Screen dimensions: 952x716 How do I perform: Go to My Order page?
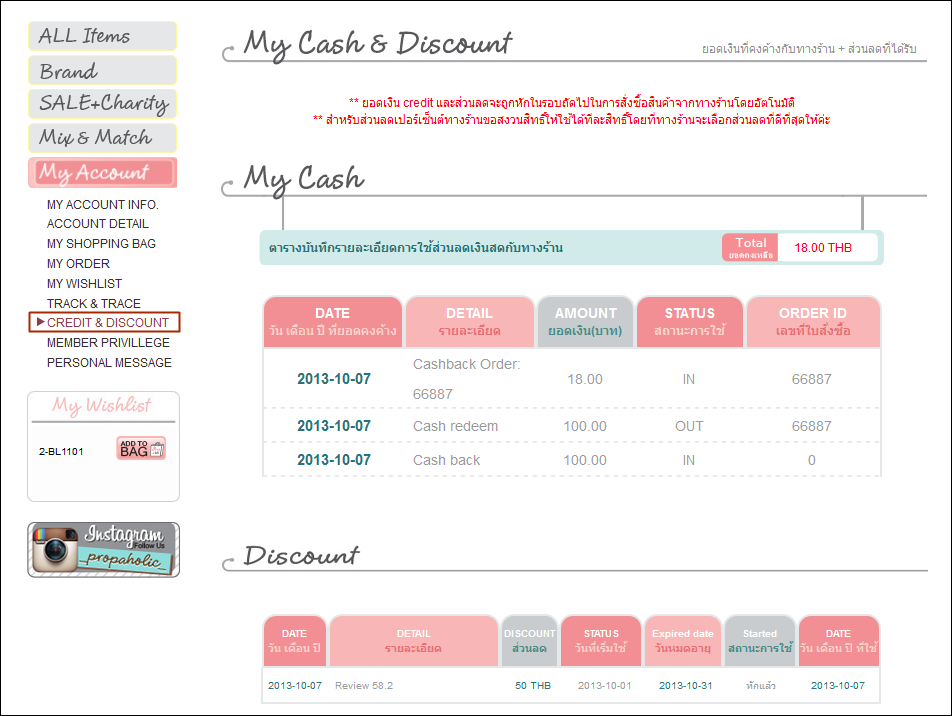tap(78, 264)
